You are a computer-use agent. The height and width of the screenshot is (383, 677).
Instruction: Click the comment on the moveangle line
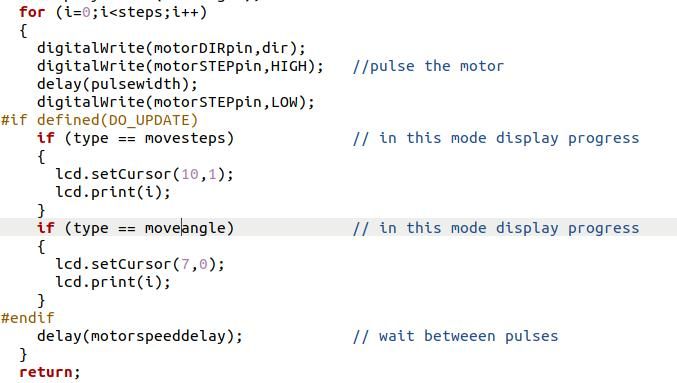[496, 228]
